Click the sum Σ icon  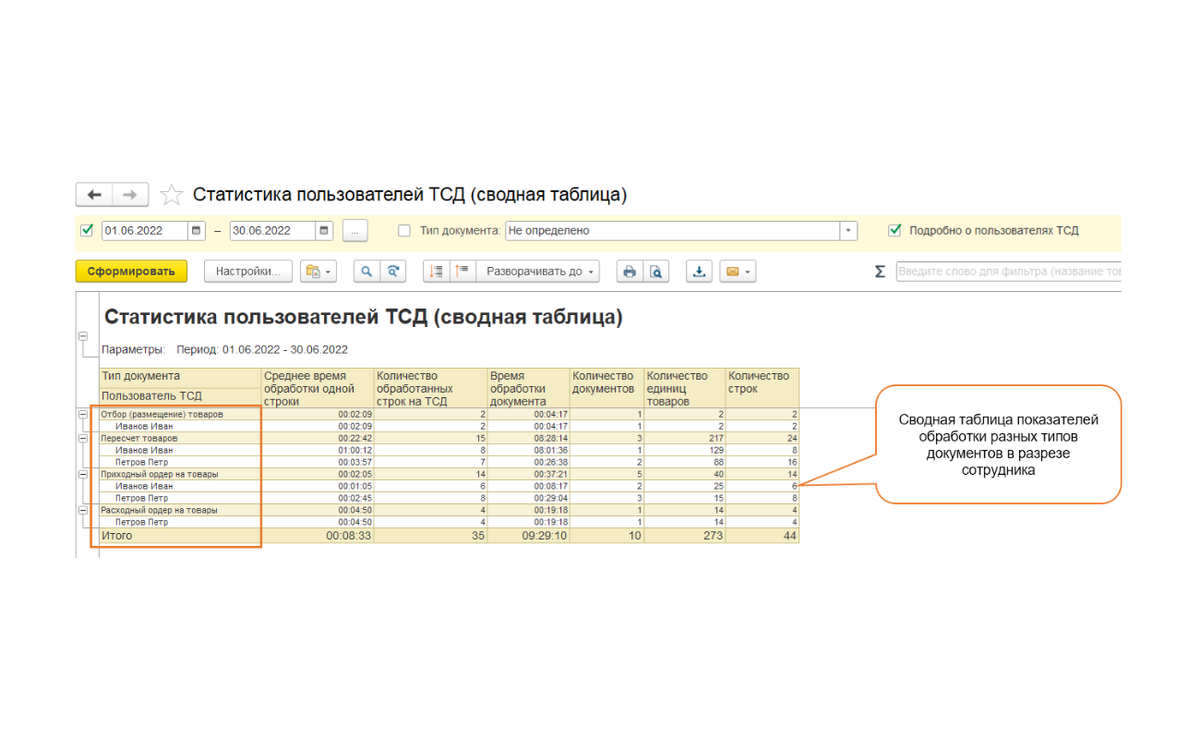coord(880,271)
